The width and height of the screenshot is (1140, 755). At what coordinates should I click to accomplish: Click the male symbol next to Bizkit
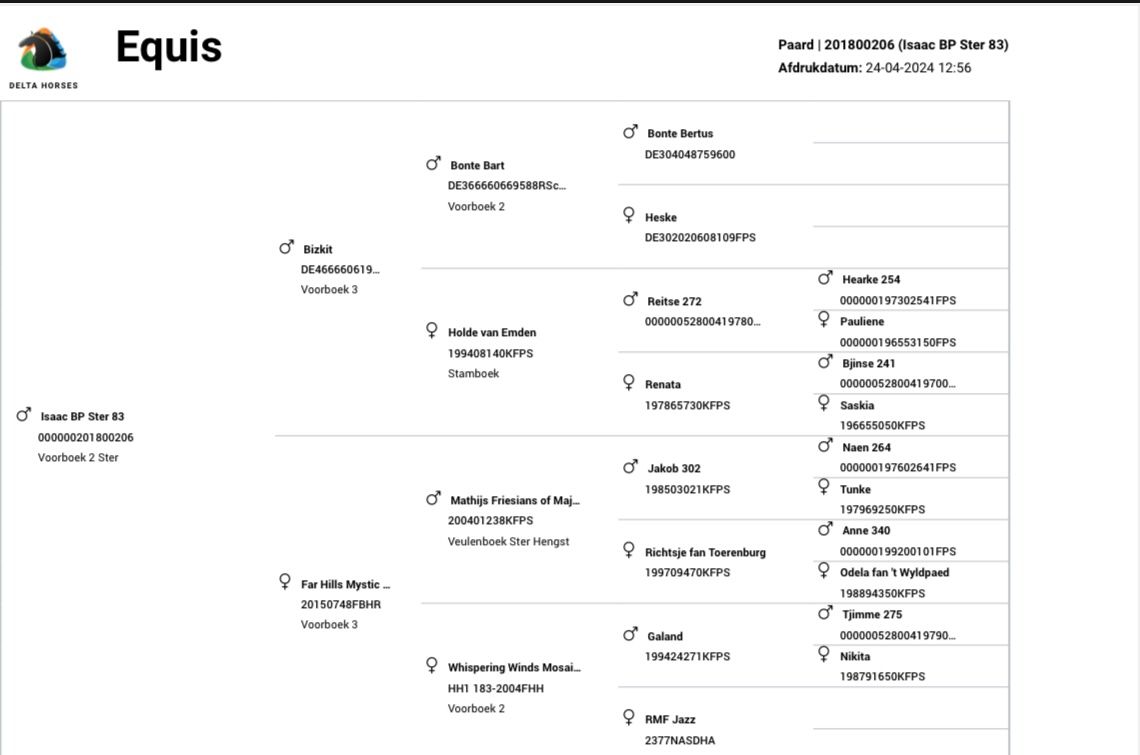pyautogui.click(x=286, y=247)
